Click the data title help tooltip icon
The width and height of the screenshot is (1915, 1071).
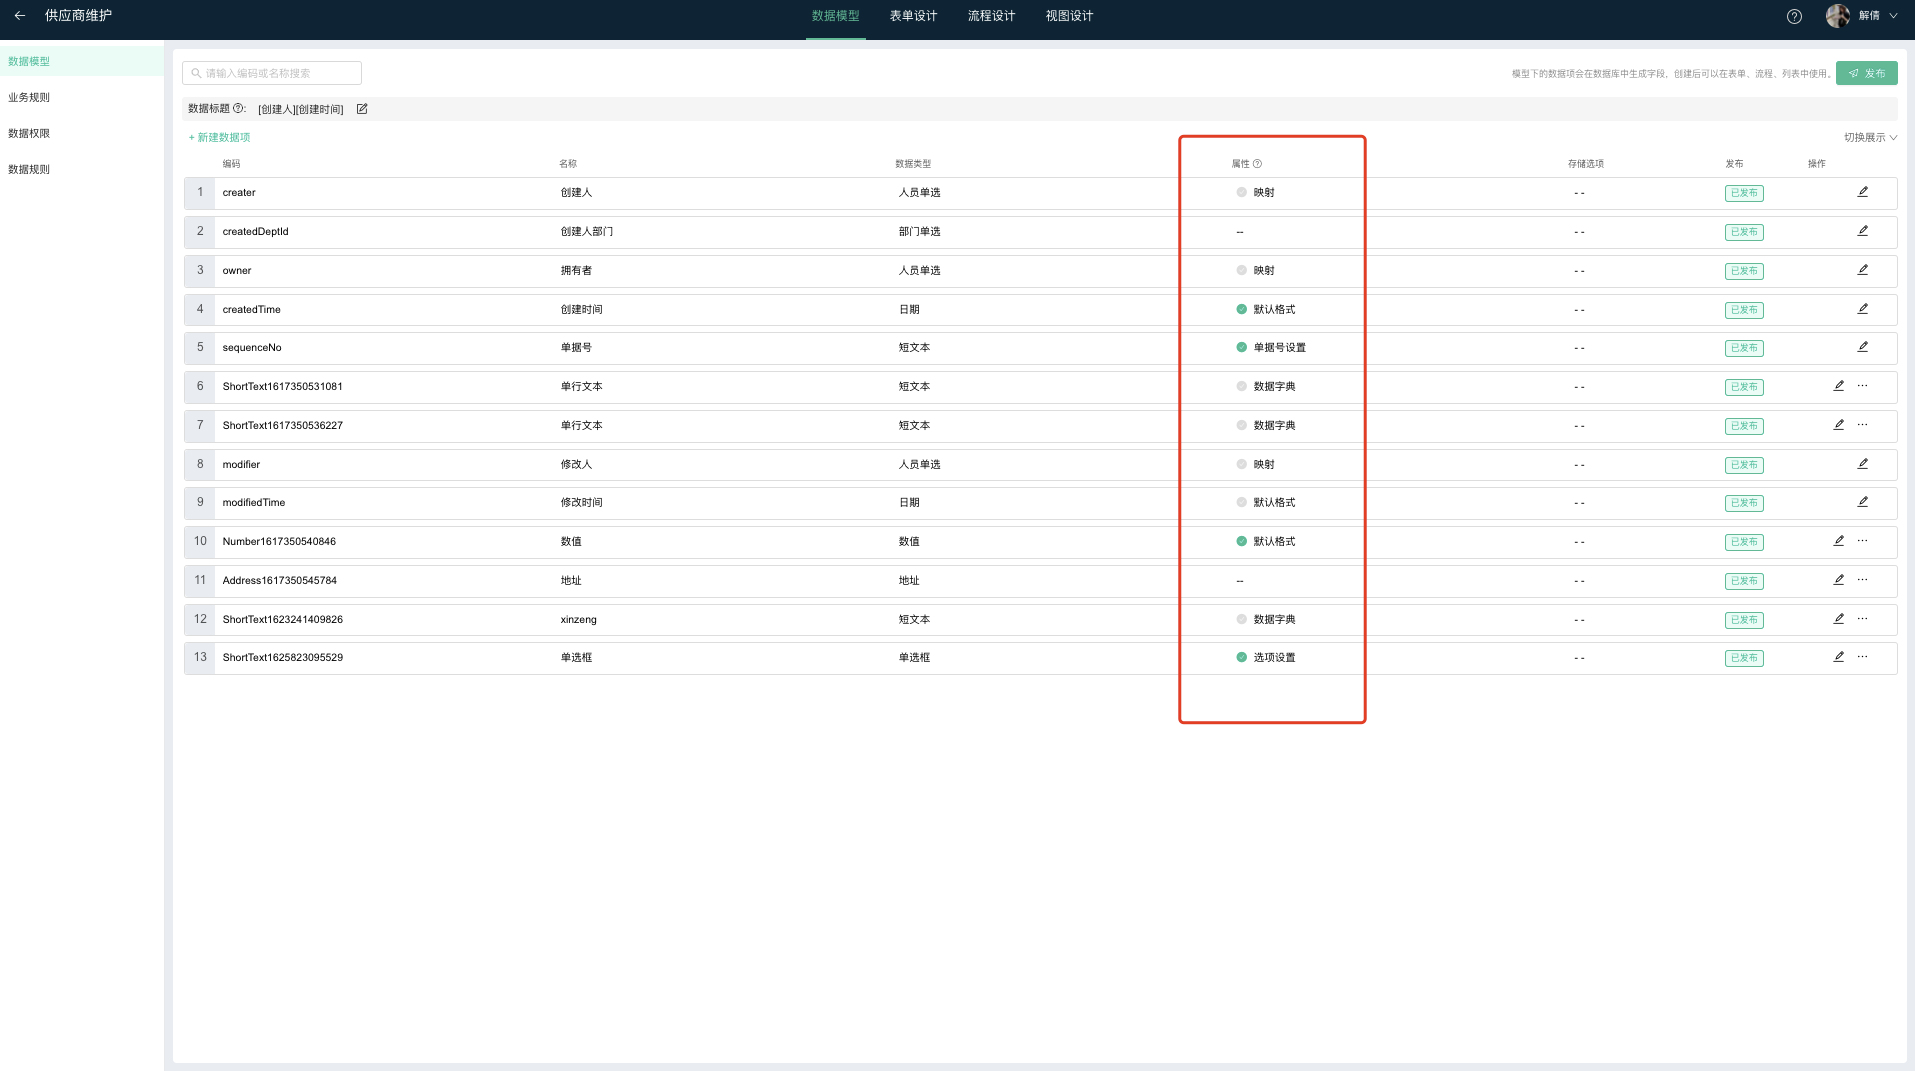click(239, 108)
